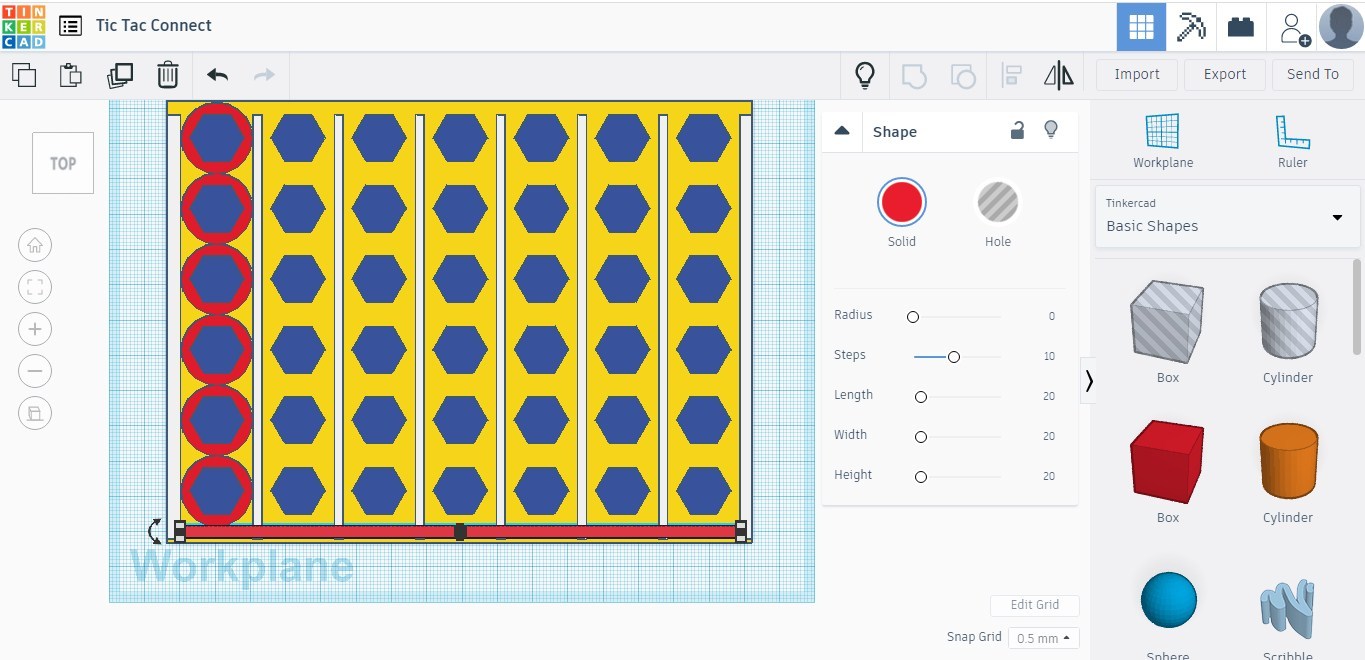Click the Paste icon
This screenshot has height=660, width=1365.
70,75
